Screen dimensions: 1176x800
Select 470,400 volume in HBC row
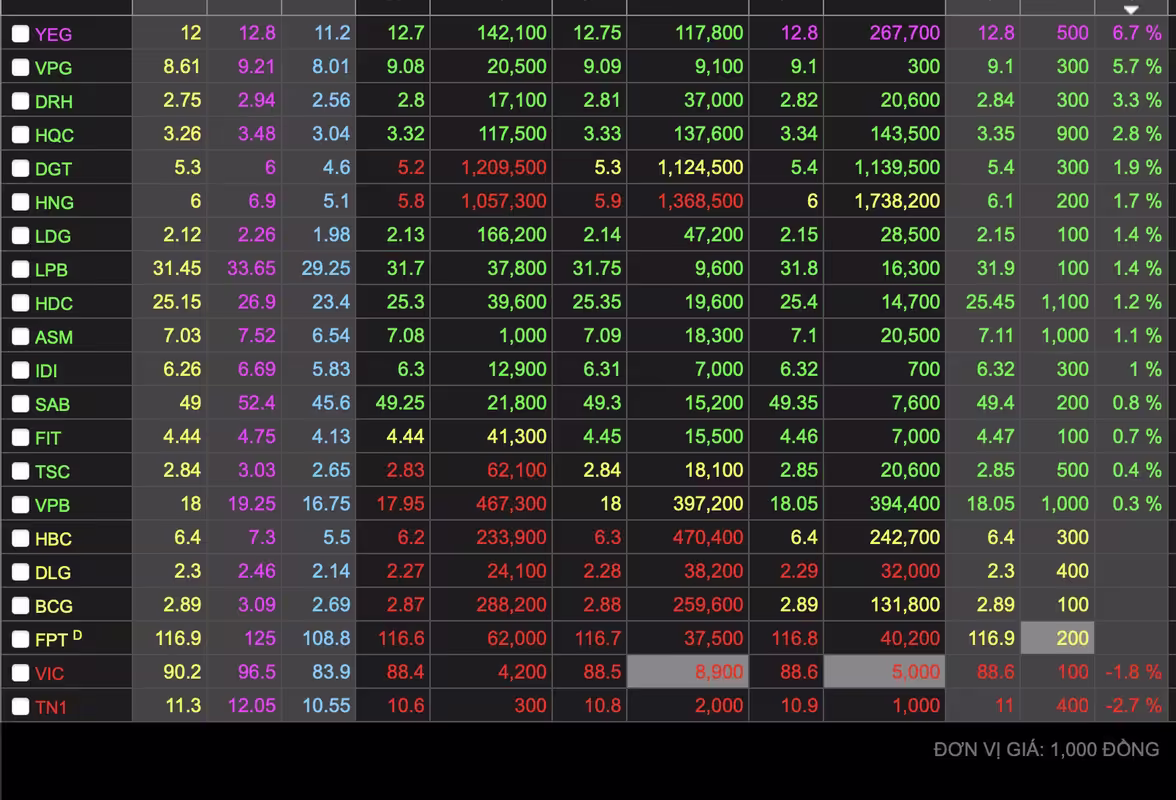[708, 538]
